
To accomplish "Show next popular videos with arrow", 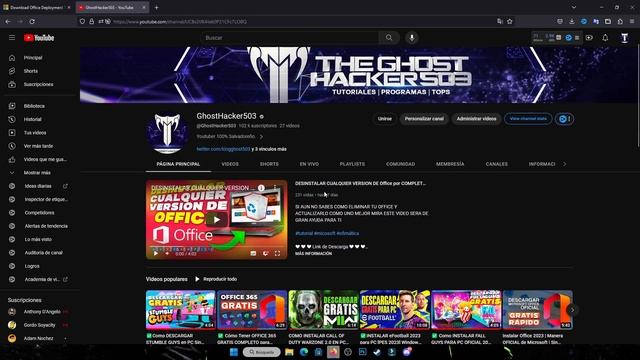I will 572,310.
